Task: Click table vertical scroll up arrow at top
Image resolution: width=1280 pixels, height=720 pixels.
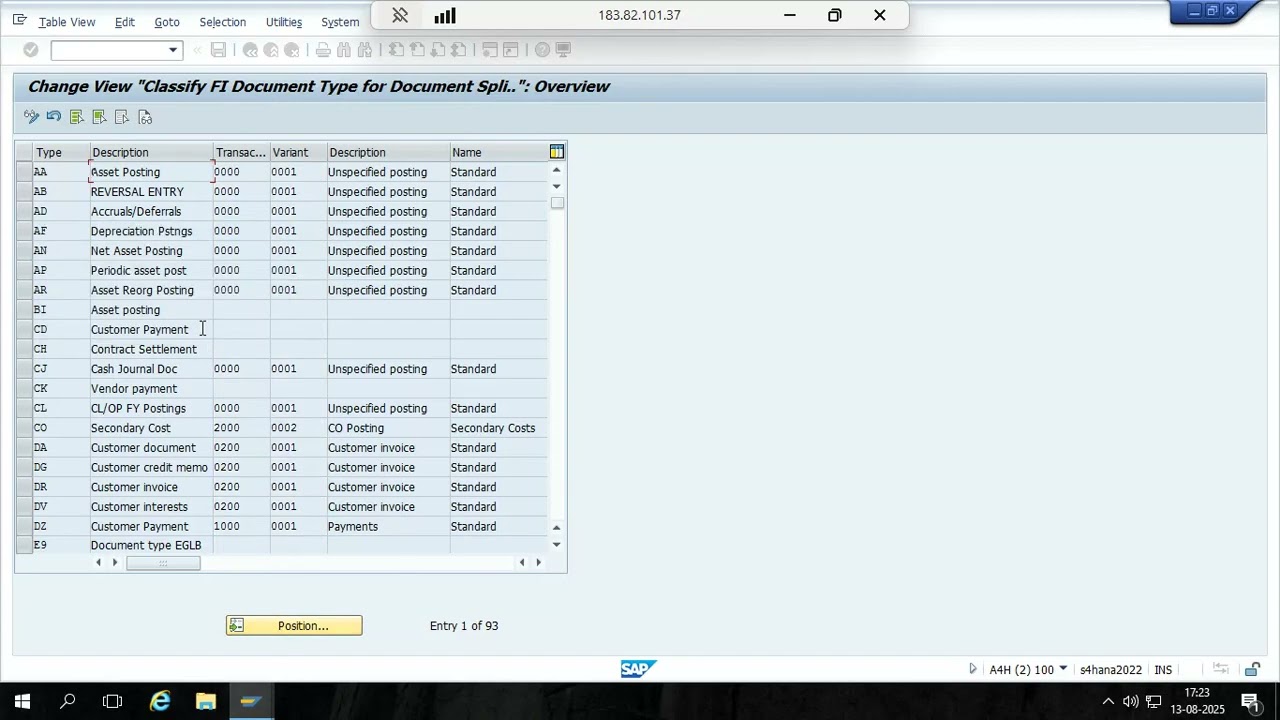Action: [557, 170]
